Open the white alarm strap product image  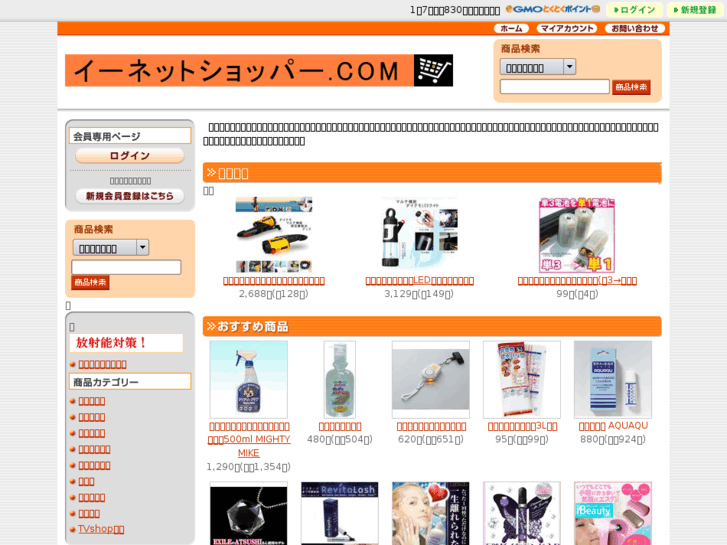coord(431,380)
